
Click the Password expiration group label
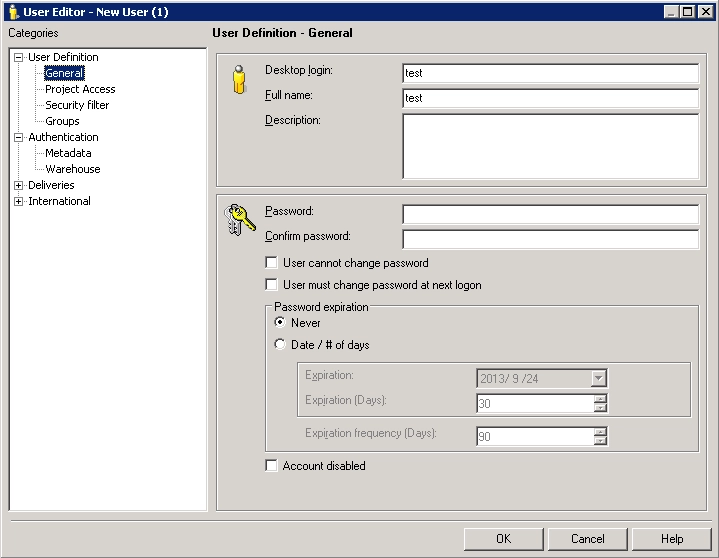(x=321, y=307)
